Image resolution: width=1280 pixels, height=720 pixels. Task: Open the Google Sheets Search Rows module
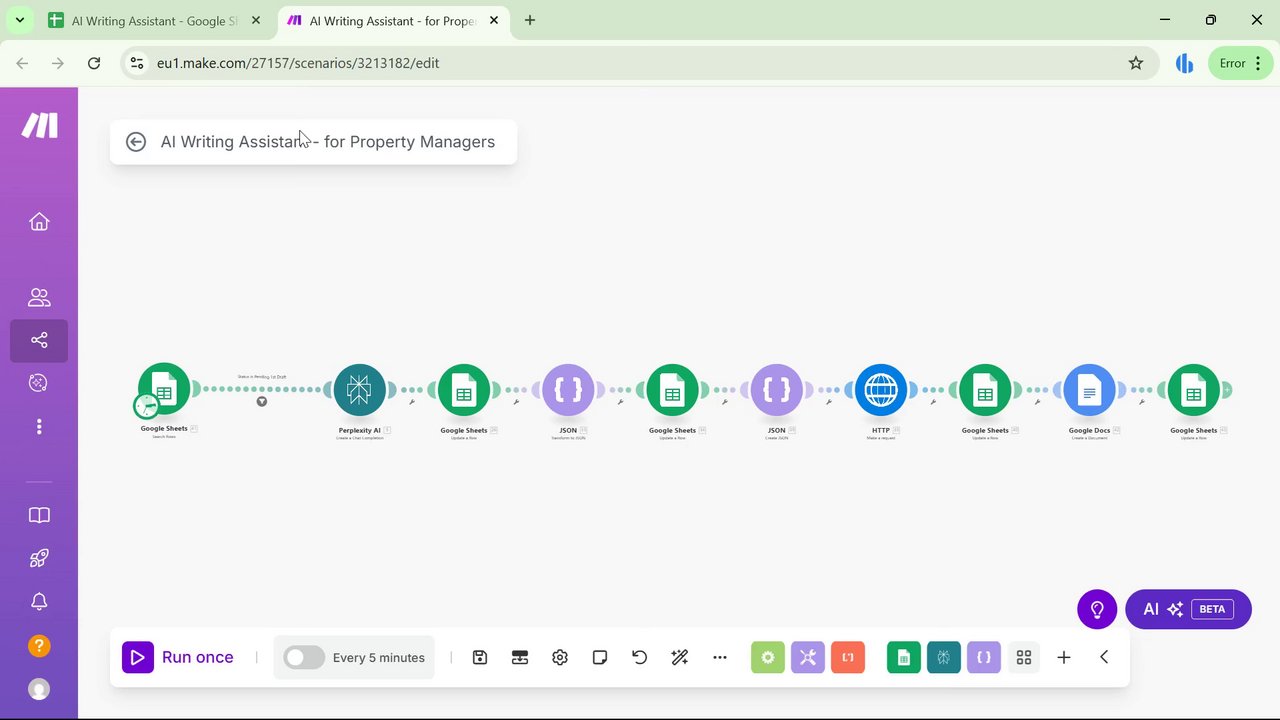tap(164, 389)
